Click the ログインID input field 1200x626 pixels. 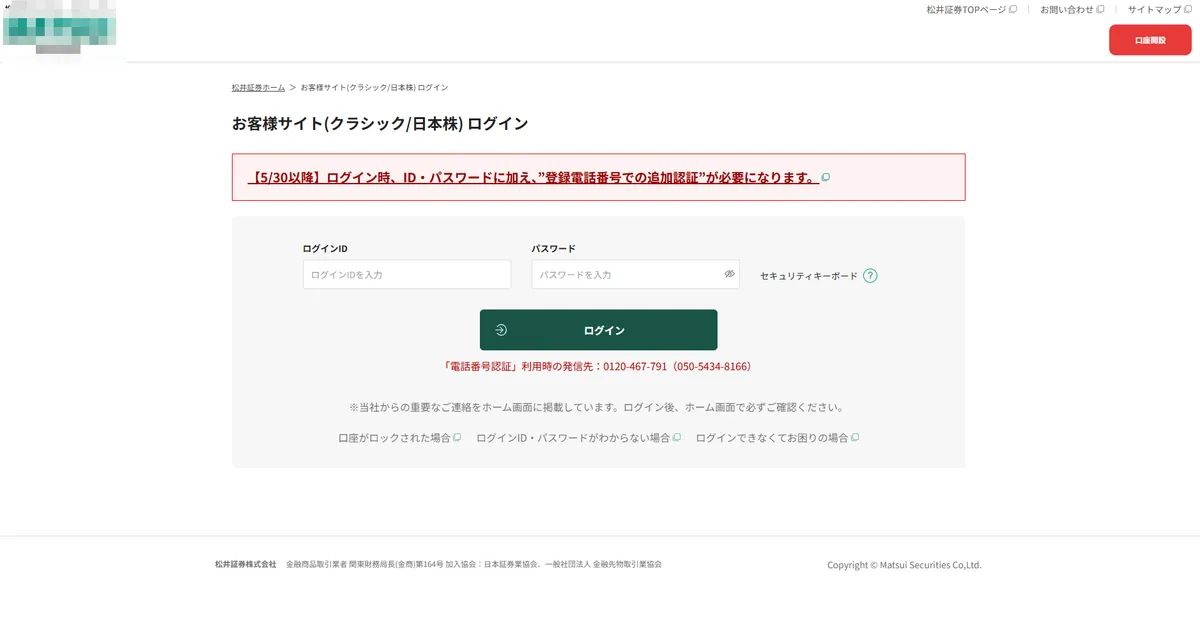(x=406, y=273)
